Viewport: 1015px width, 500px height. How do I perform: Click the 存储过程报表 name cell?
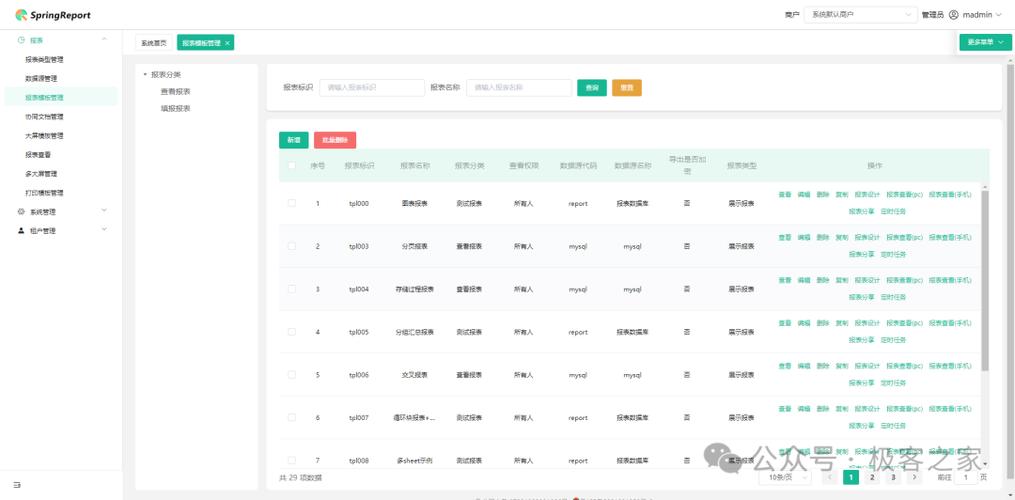tap(414, 289)
